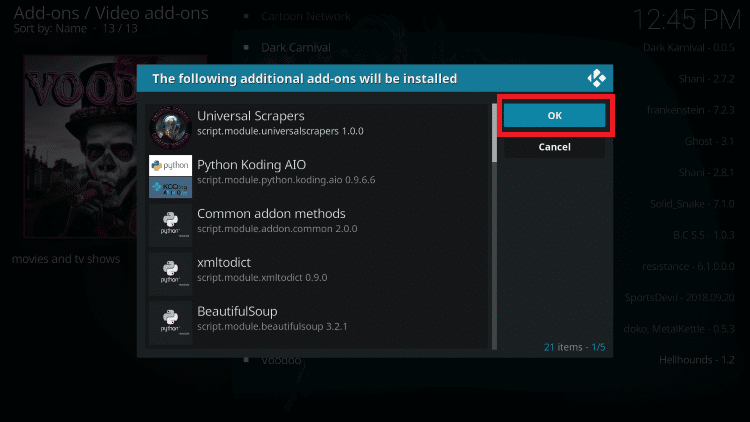Click Shani - 2.7.2 in background list

pos(706,79)
